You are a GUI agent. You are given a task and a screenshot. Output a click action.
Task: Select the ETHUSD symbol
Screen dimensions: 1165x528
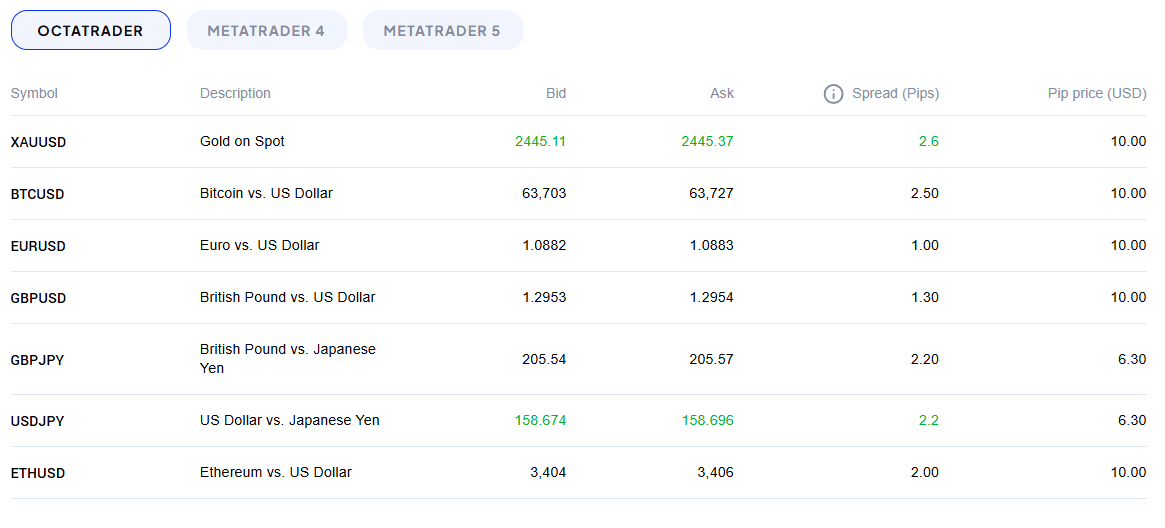pyautogui.click(x=38, y=473)
